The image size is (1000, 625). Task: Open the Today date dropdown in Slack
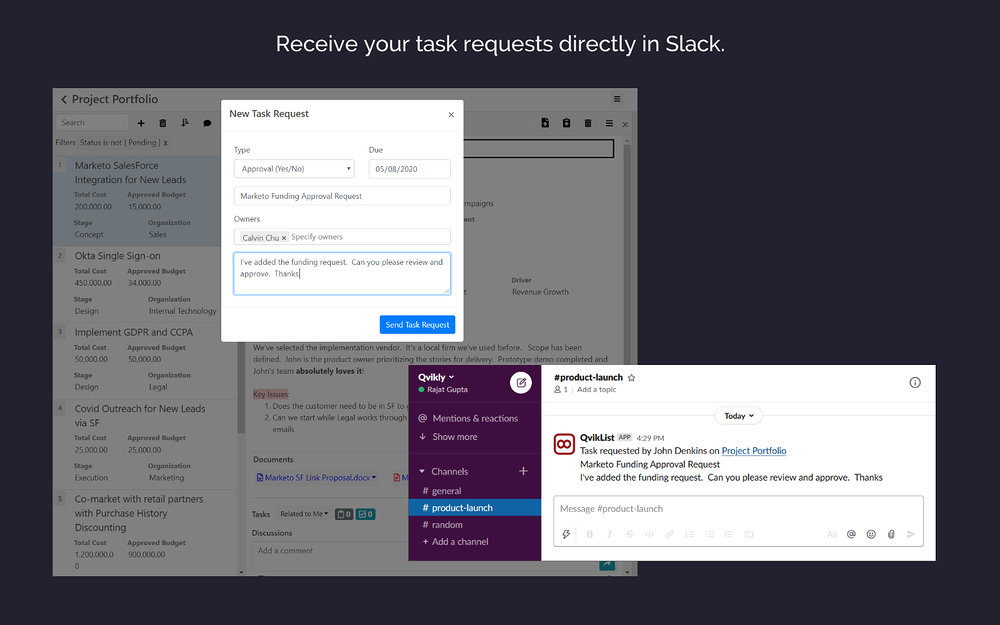point(739,416)
